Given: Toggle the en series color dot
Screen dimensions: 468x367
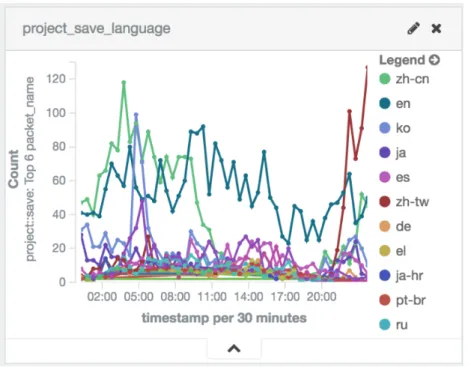Looking at the screenshot, I should click(385, 103).
